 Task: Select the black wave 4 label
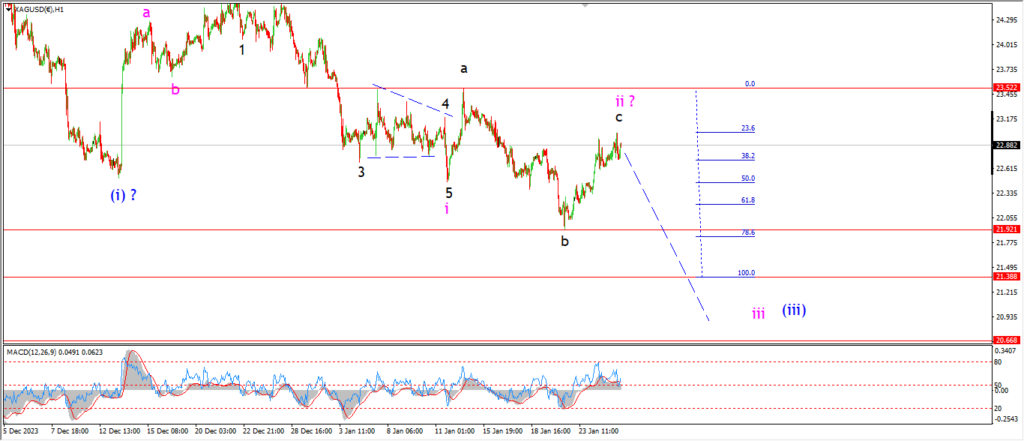point(445,104)
